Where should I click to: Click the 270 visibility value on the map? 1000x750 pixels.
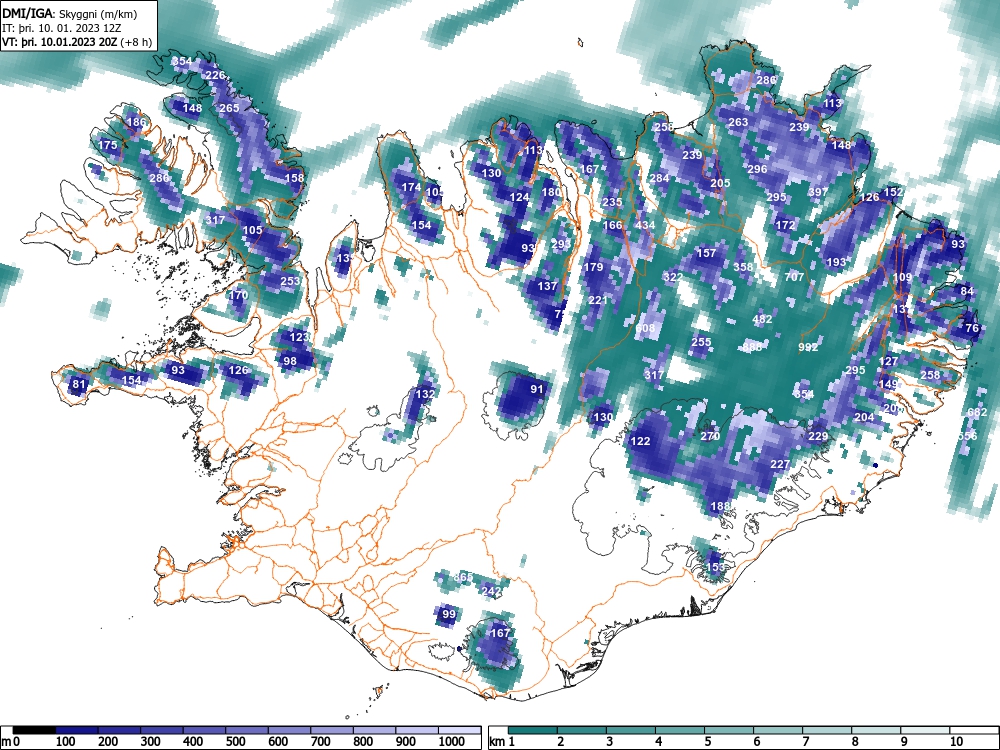pyautogui.click(x=710, y=436)
